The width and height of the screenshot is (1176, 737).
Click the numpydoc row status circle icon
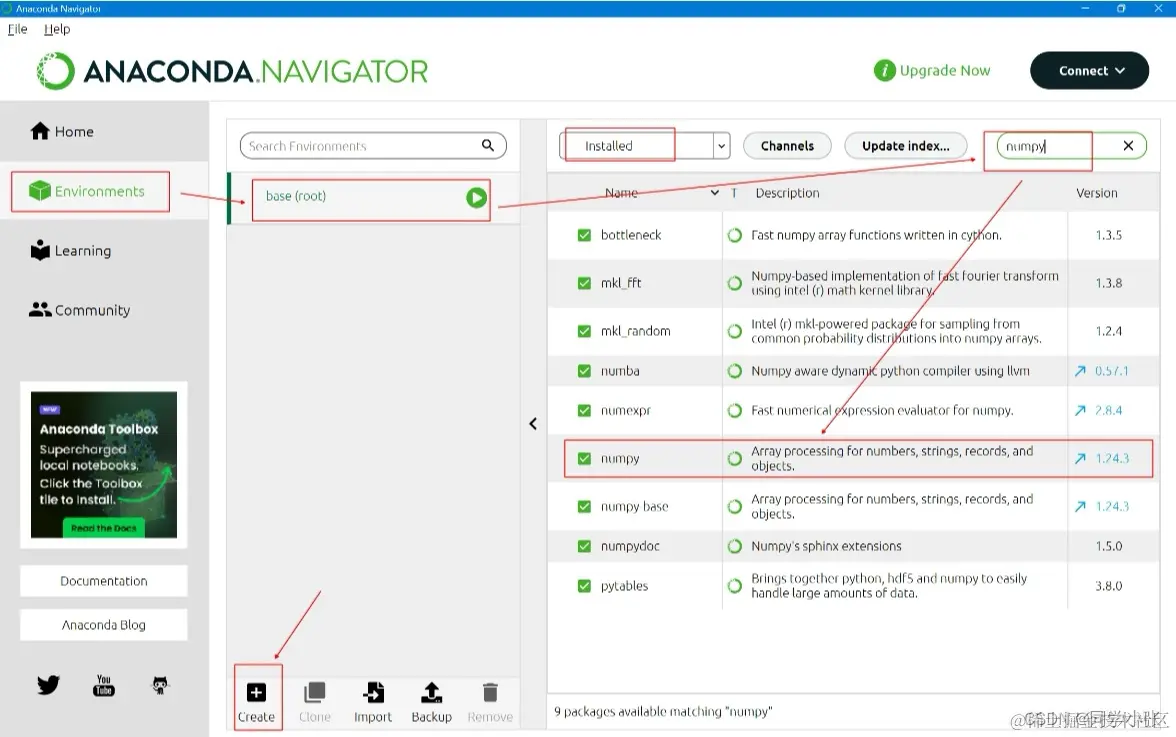point(735,546)
